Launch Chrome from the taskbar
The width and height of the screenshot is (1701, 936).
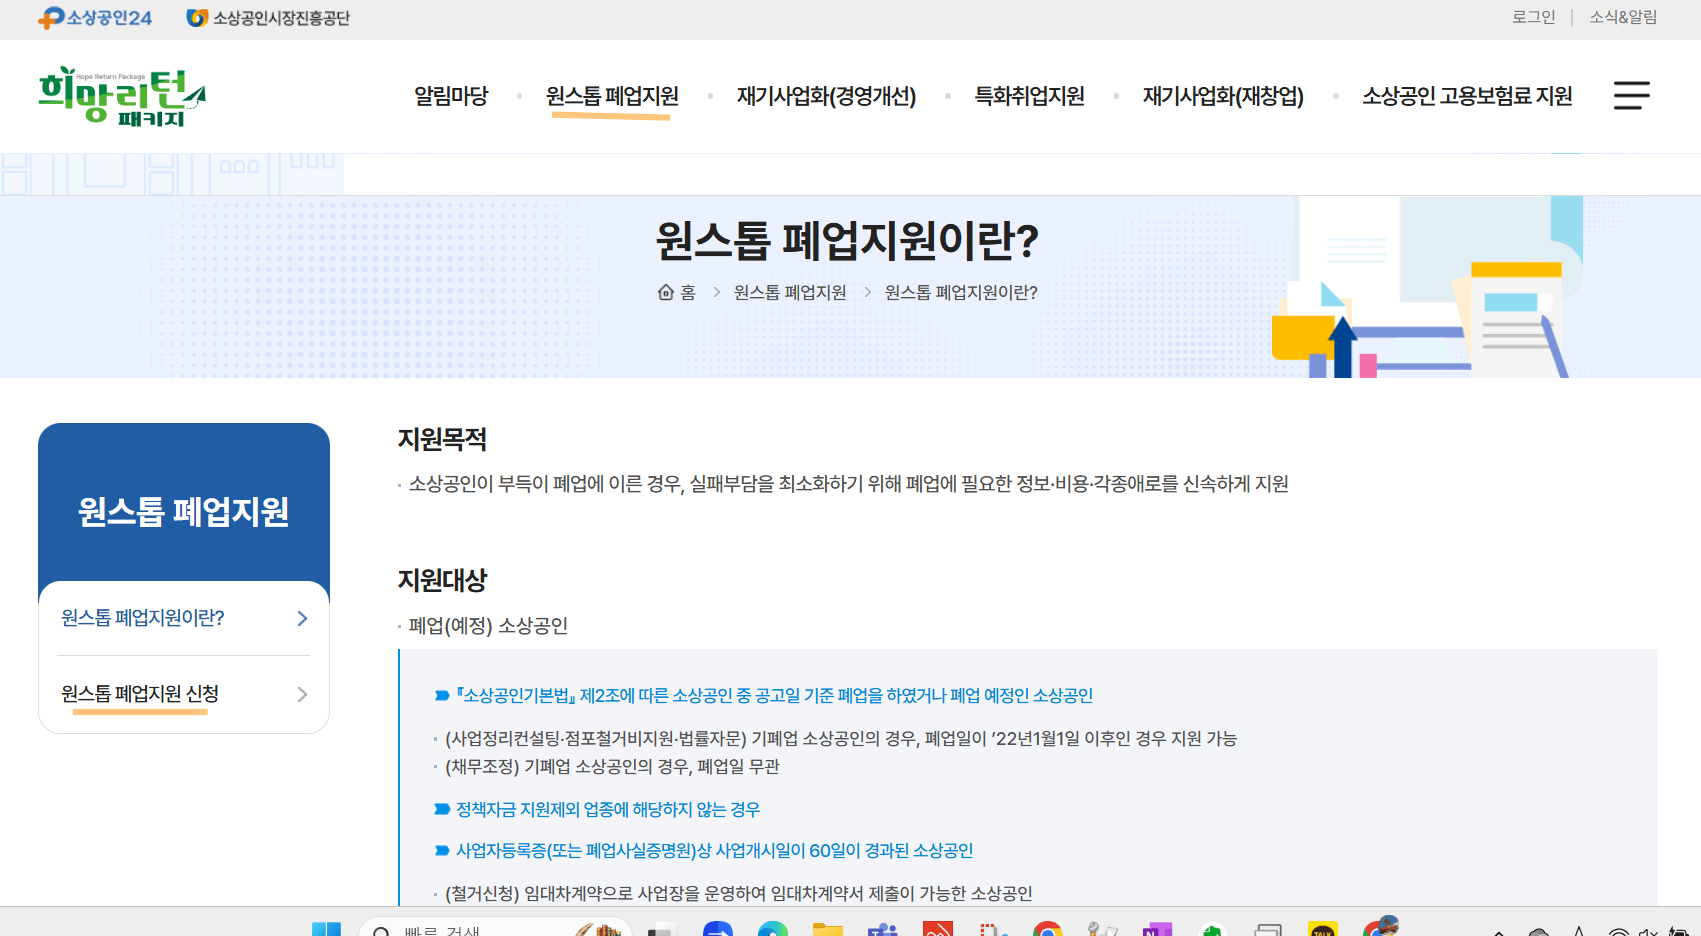click(x=1048, y=928)
